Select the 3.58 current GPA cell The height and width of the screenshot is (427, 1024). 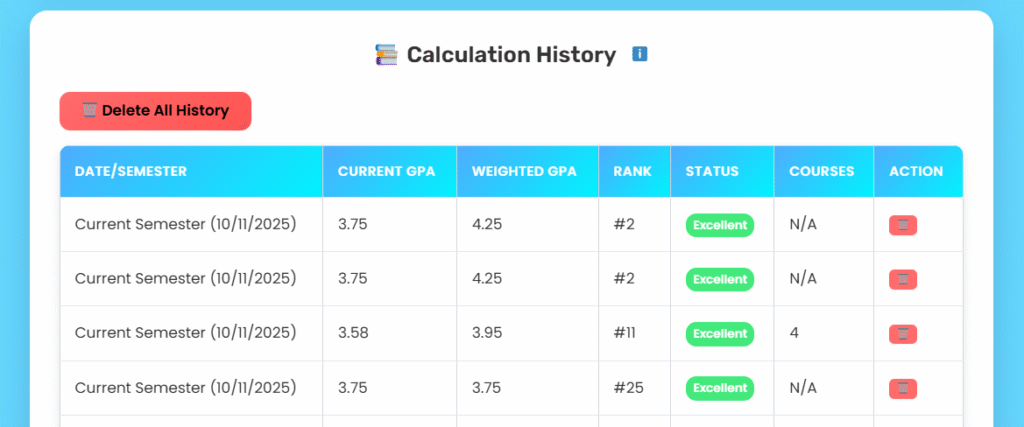tap(353, 333)
